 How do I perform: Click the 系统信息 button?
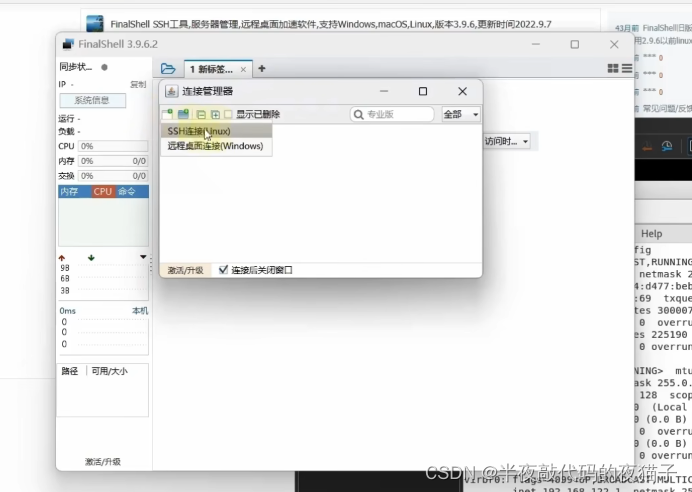pyautogui.click(x=93, y=100)
